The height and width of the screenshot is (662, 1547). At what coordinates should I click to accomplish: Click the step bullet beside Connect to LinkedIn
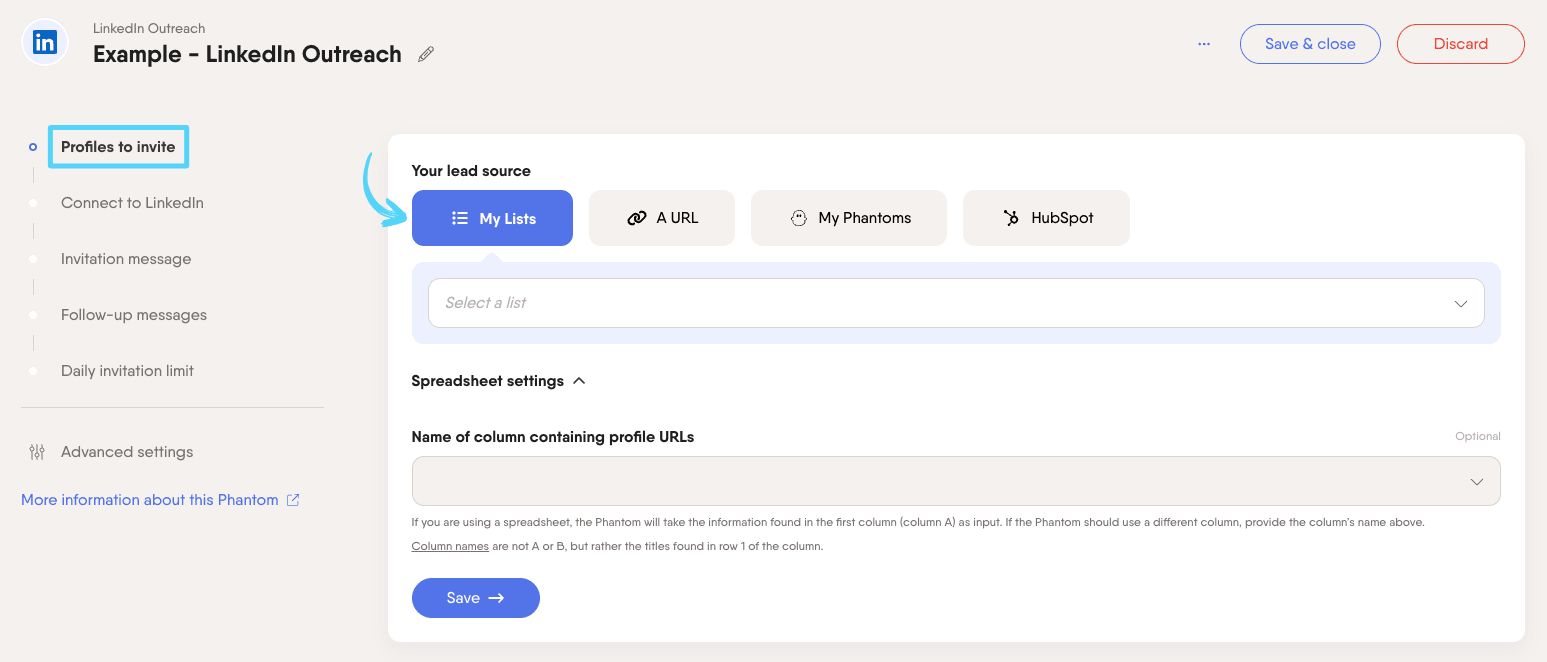coord(33,203)
